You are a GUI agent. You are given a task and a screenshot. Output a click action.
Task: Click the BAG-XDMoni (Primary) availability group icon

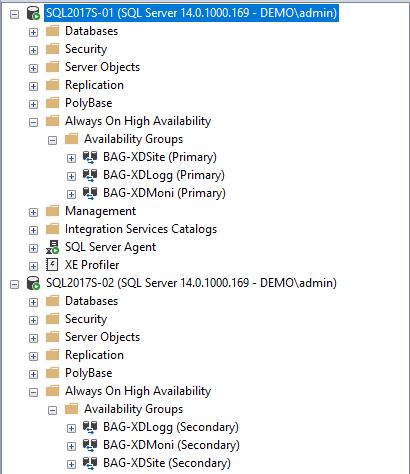(x=90, y=193)
